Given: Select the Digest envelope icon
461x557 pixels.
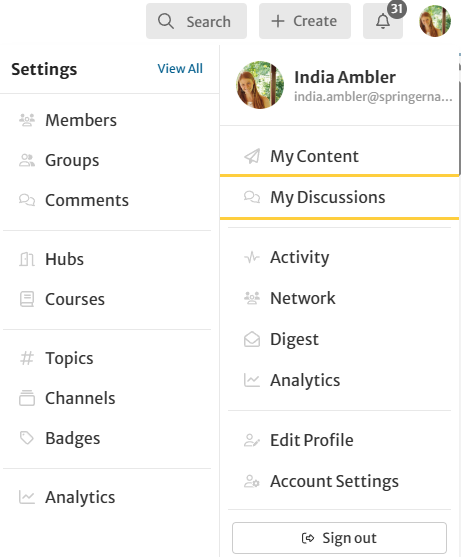Looking at the screenshot, I should [252, 339].
